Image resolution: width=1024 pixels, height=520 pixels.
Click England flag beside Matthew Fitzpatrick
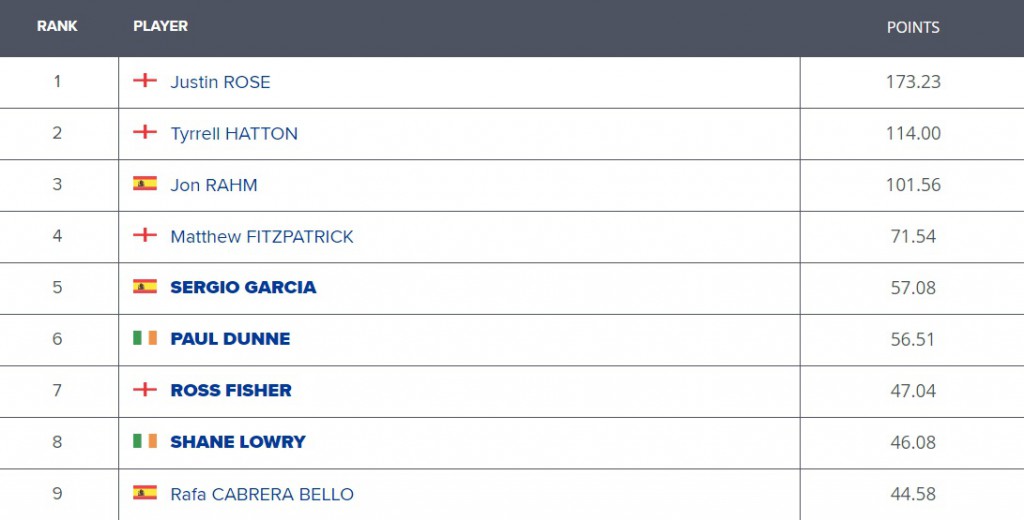click(x=145, y=235)
